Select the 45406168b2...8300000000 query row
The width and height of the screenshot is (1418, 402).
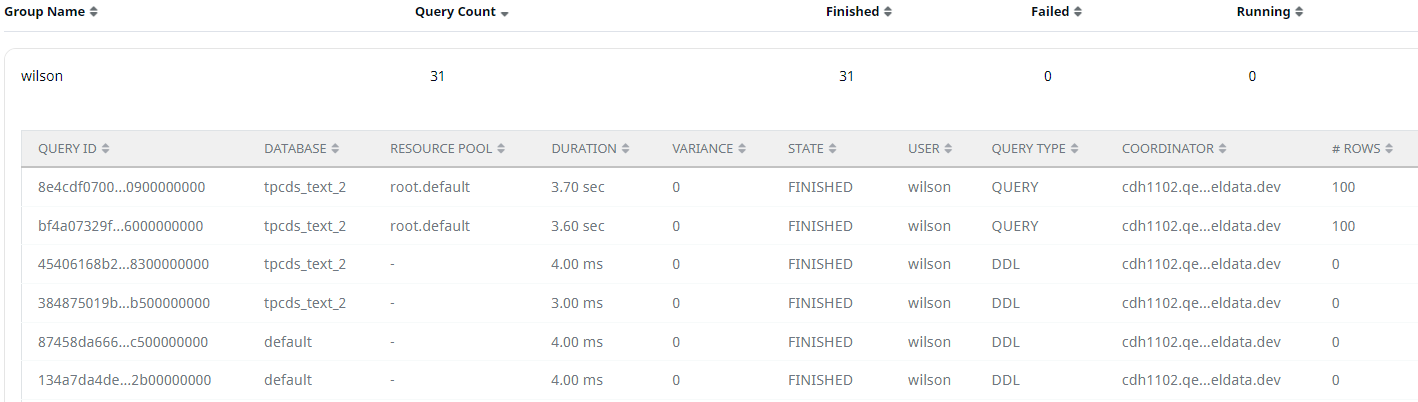coord(720,264)
